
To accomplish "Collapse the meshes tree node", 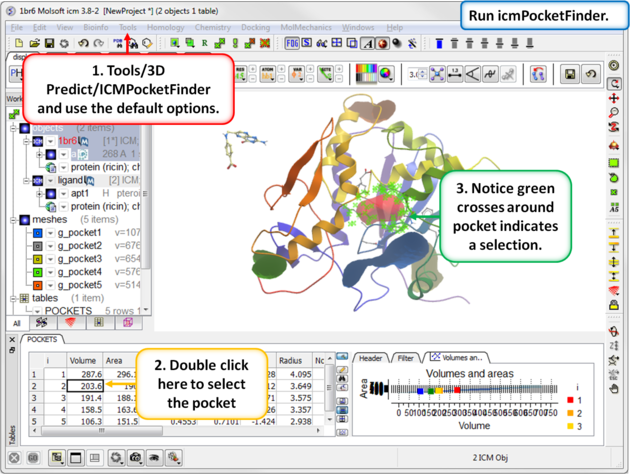I will pyautogui.click(x=12, y=220).
